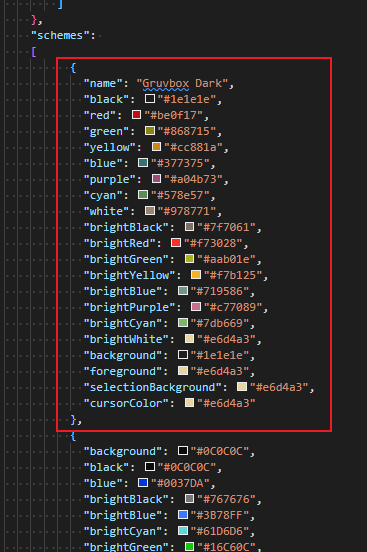The width and height of the screenshot is (367, 552).
Task: Click the "brightPurple" key text
Action: (129, 307)
